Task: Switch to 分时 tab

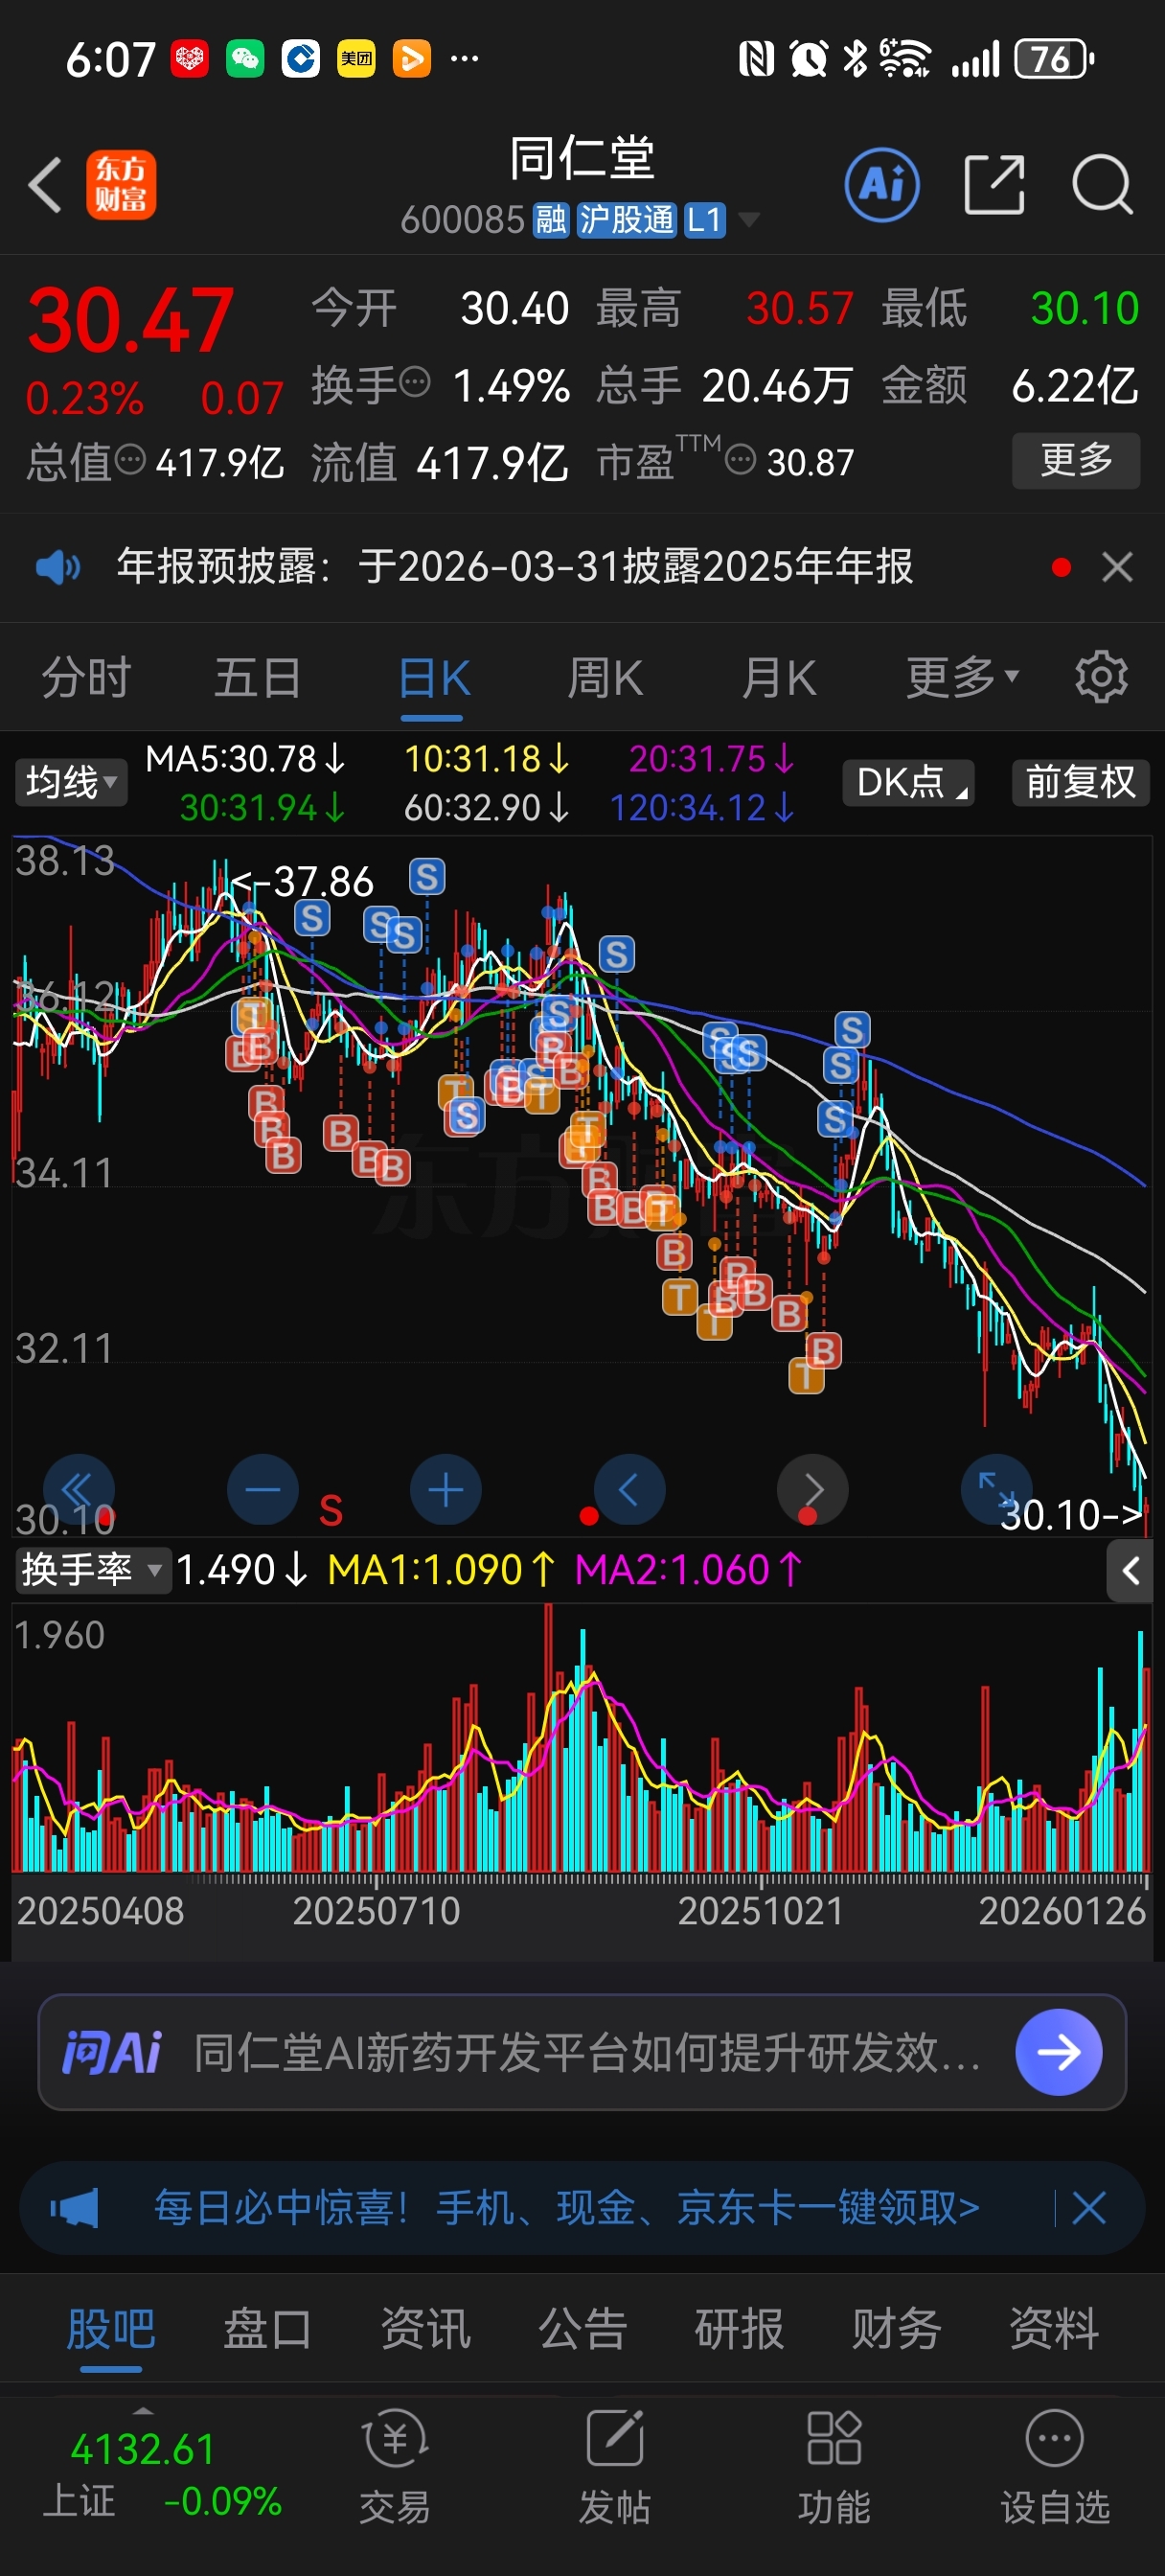Action: pyautogui.click(x=86, y=677)
